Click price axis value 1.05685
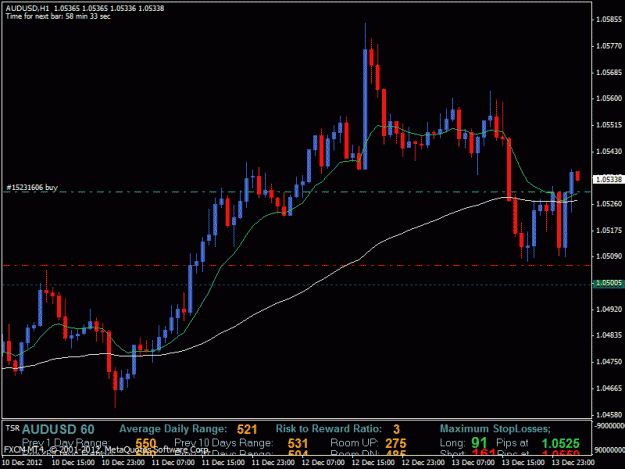Screen dimensions: 625x469 609,73
